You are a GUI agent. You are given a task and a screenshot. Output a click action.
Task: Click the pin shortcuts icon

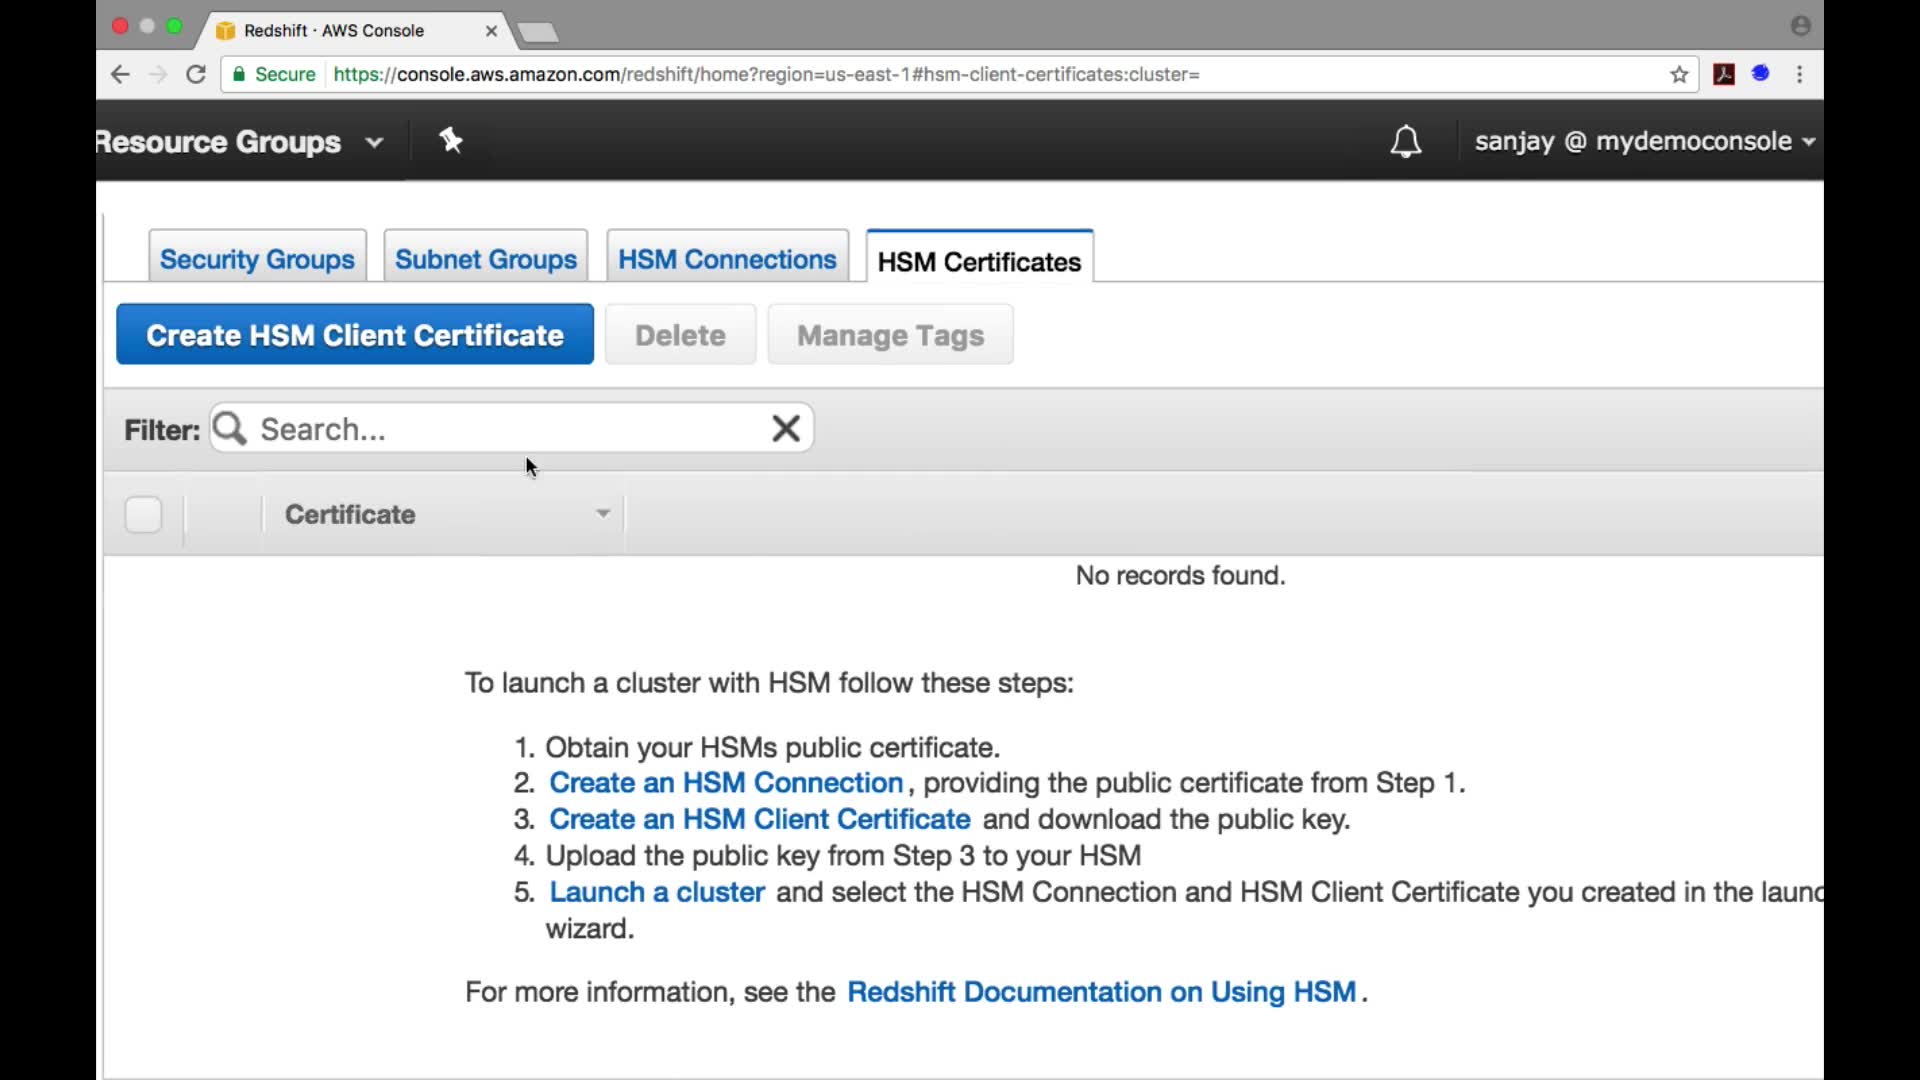point(451,141)
